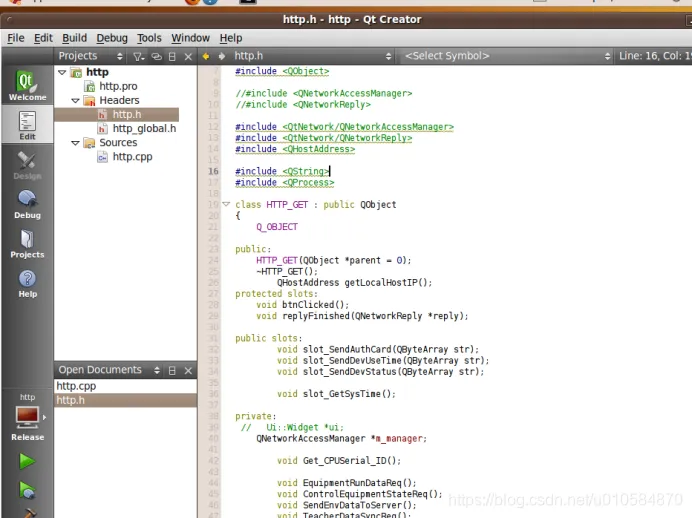
Task: Collapse the Headers folder
Action: (x=75, y=101)
